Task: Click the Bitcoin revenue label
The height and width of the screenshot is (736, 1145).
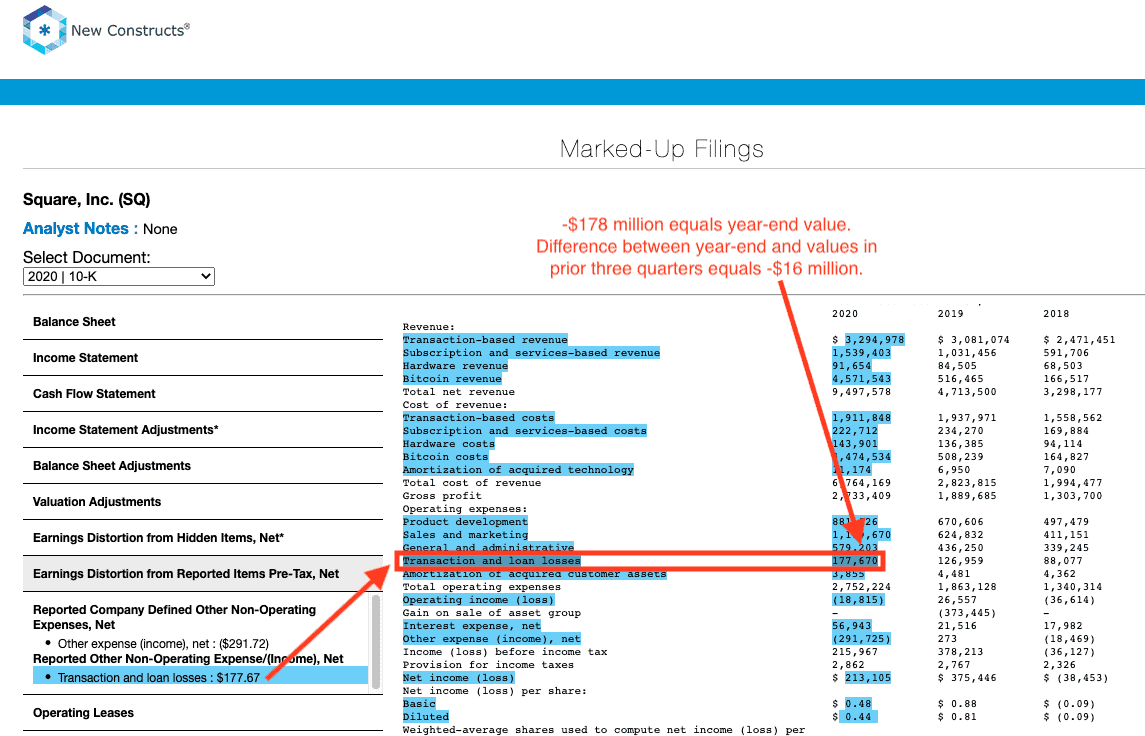Action: point(452,379)
